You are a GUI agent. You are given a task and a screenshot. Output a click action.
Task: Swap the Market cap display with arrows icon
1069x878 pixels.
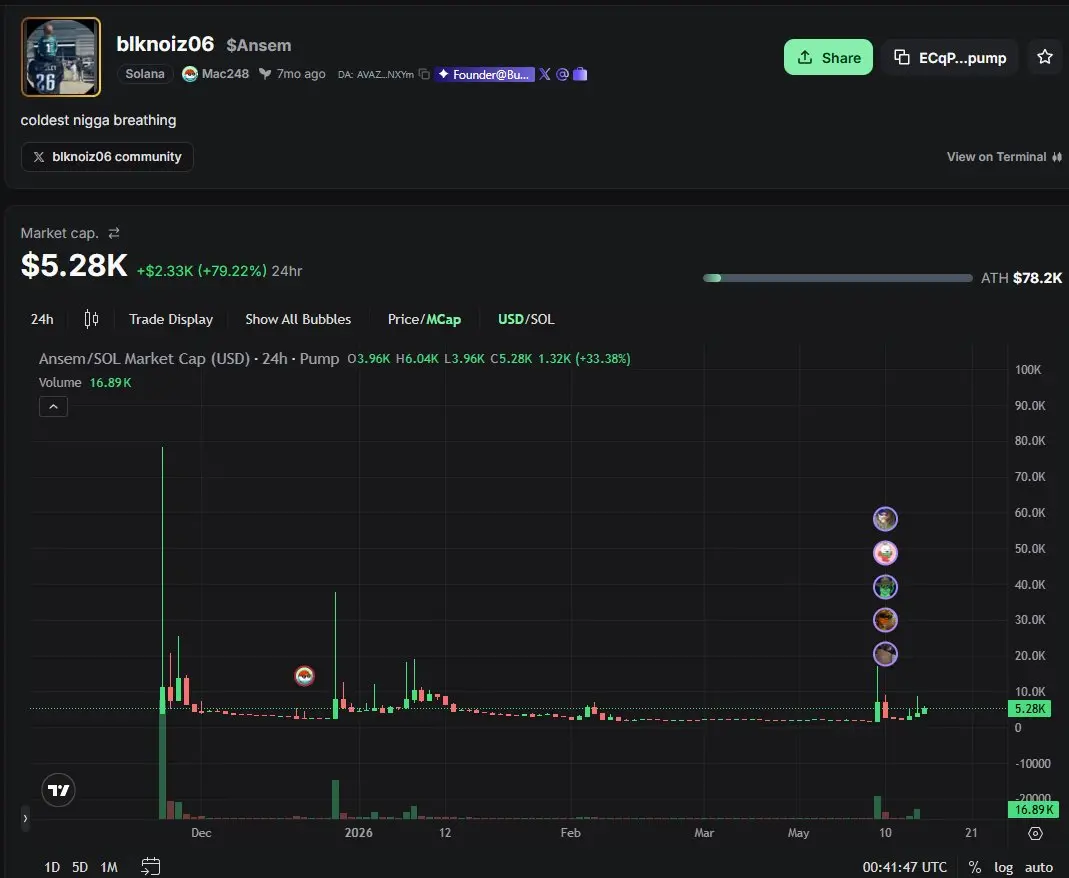coord(114,233)
